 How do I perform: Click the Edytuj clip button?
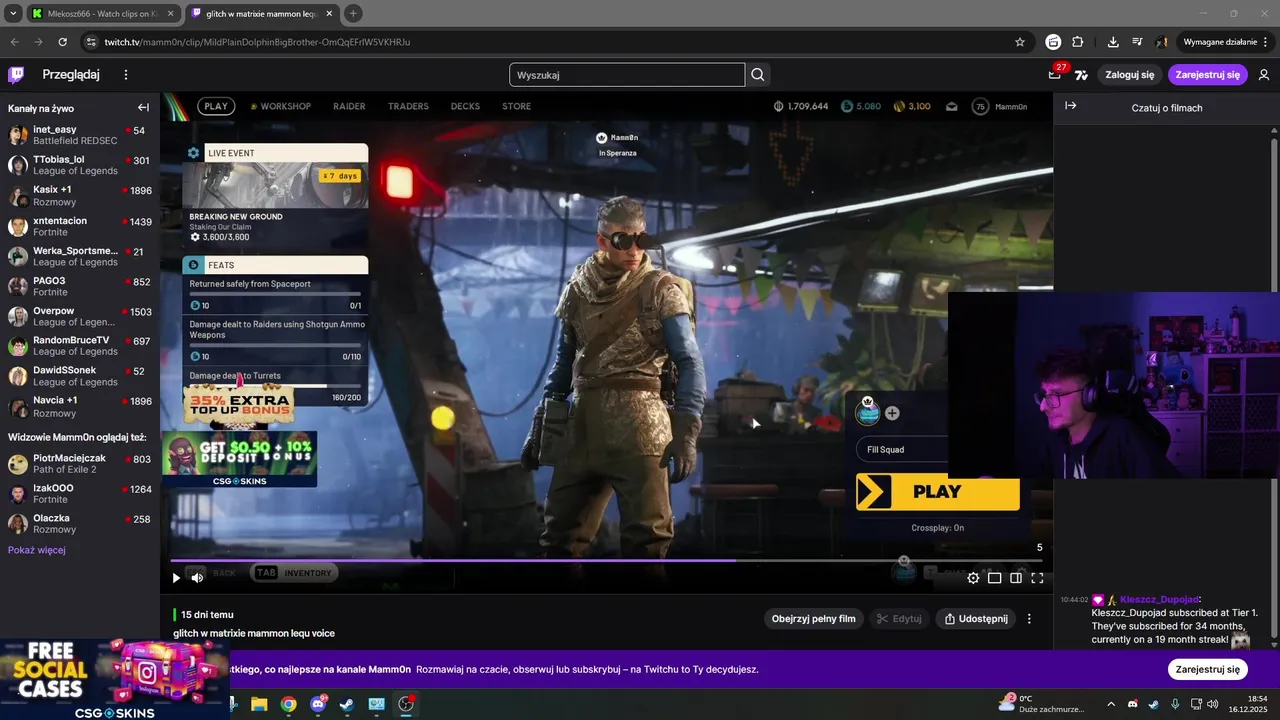point(899,619)
